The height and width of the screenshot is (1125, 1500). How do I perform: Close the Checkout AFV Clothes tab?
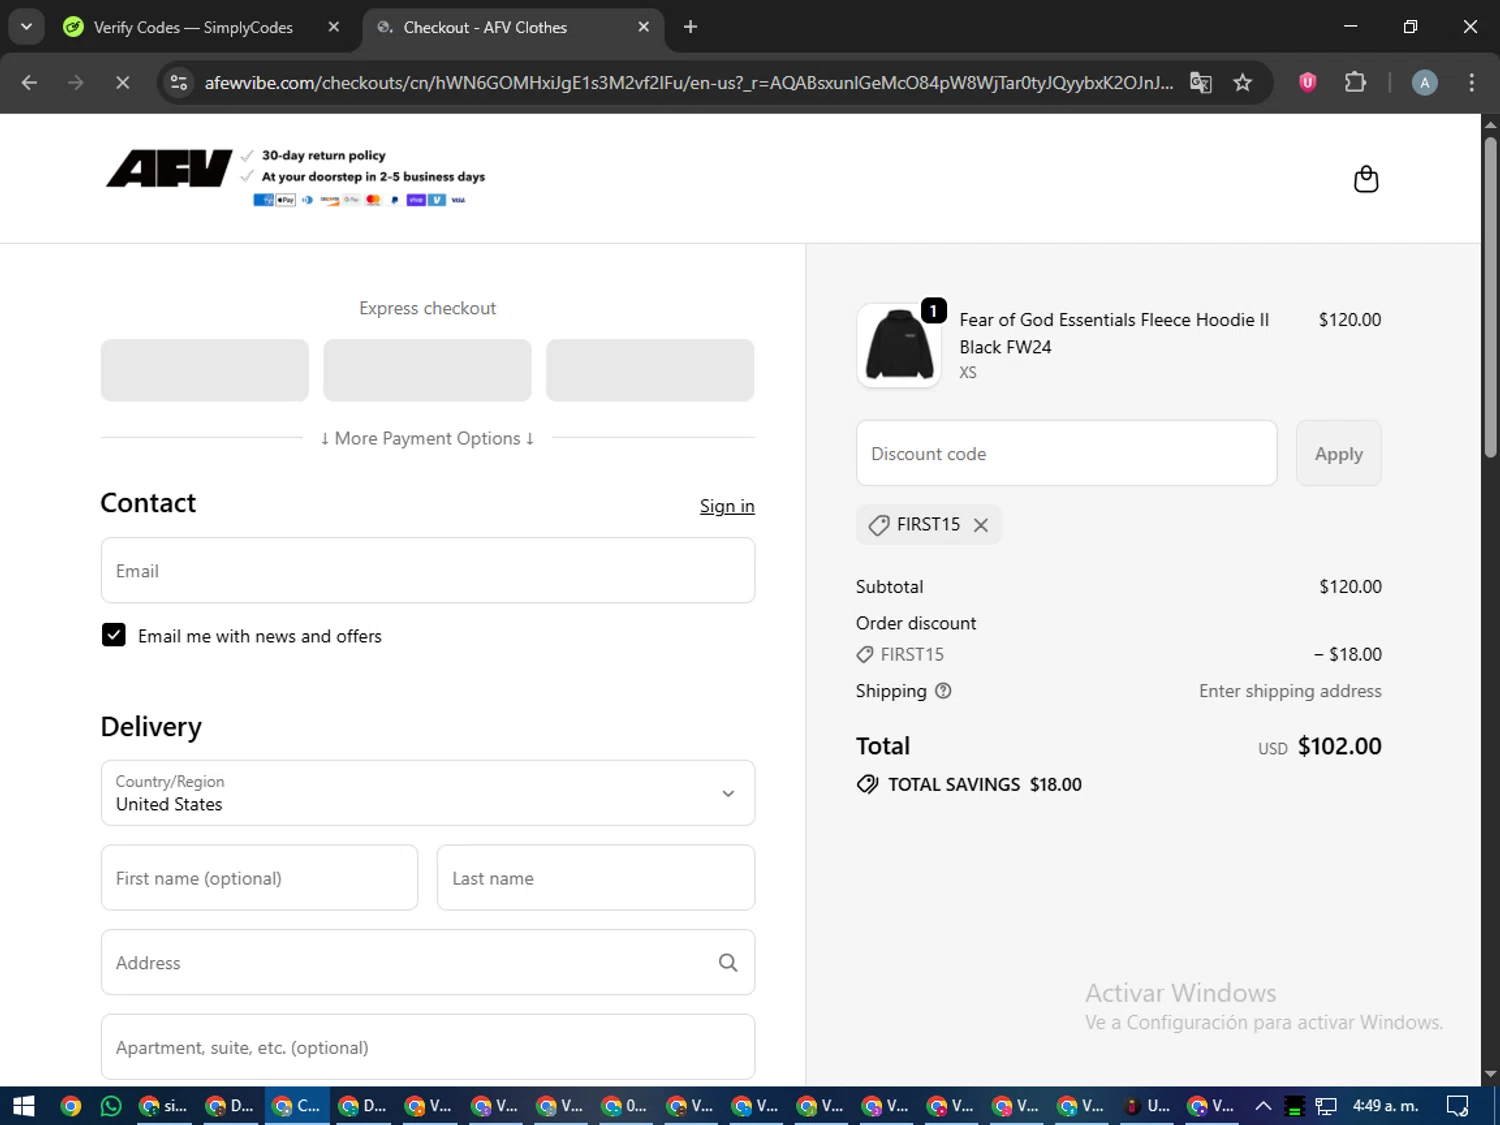pyautogui.click(x=644, y=27)
